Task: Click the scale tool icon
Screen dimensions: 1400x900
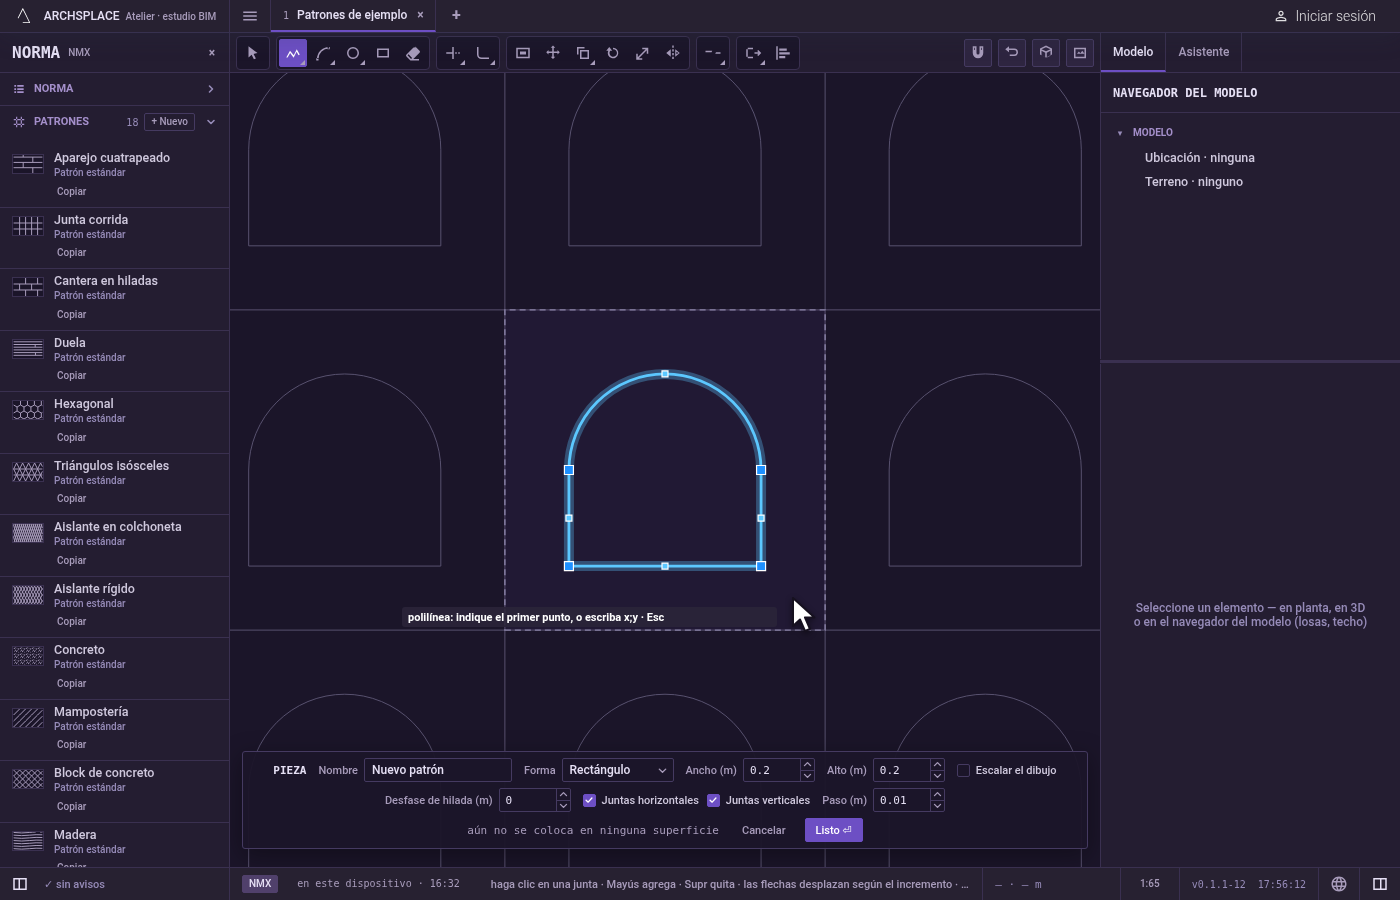Action: [643, 53]
